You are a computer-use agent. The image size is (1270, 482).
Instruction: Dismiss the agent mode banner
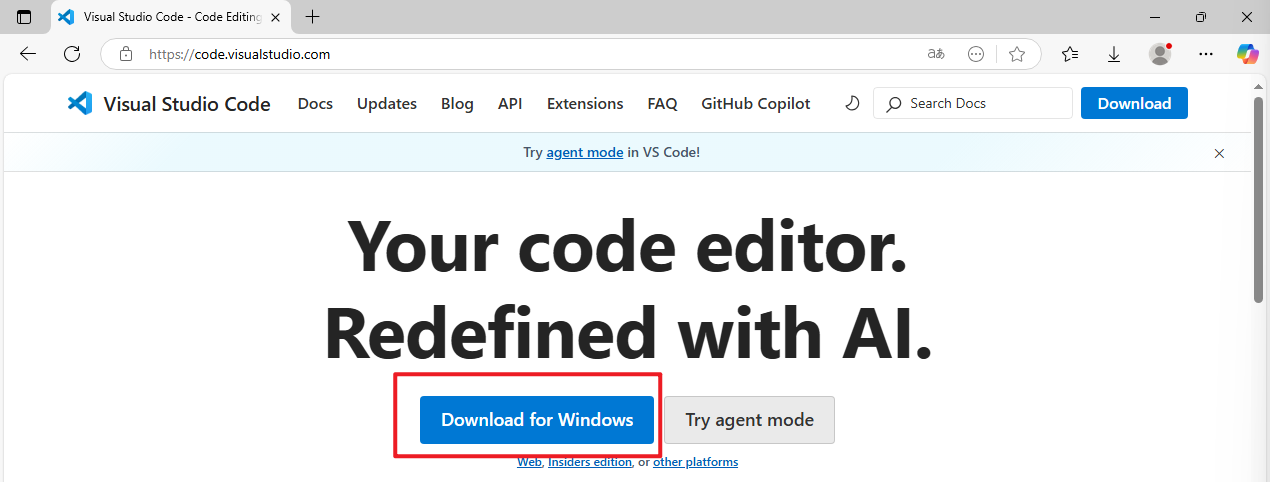point(1219,153)
